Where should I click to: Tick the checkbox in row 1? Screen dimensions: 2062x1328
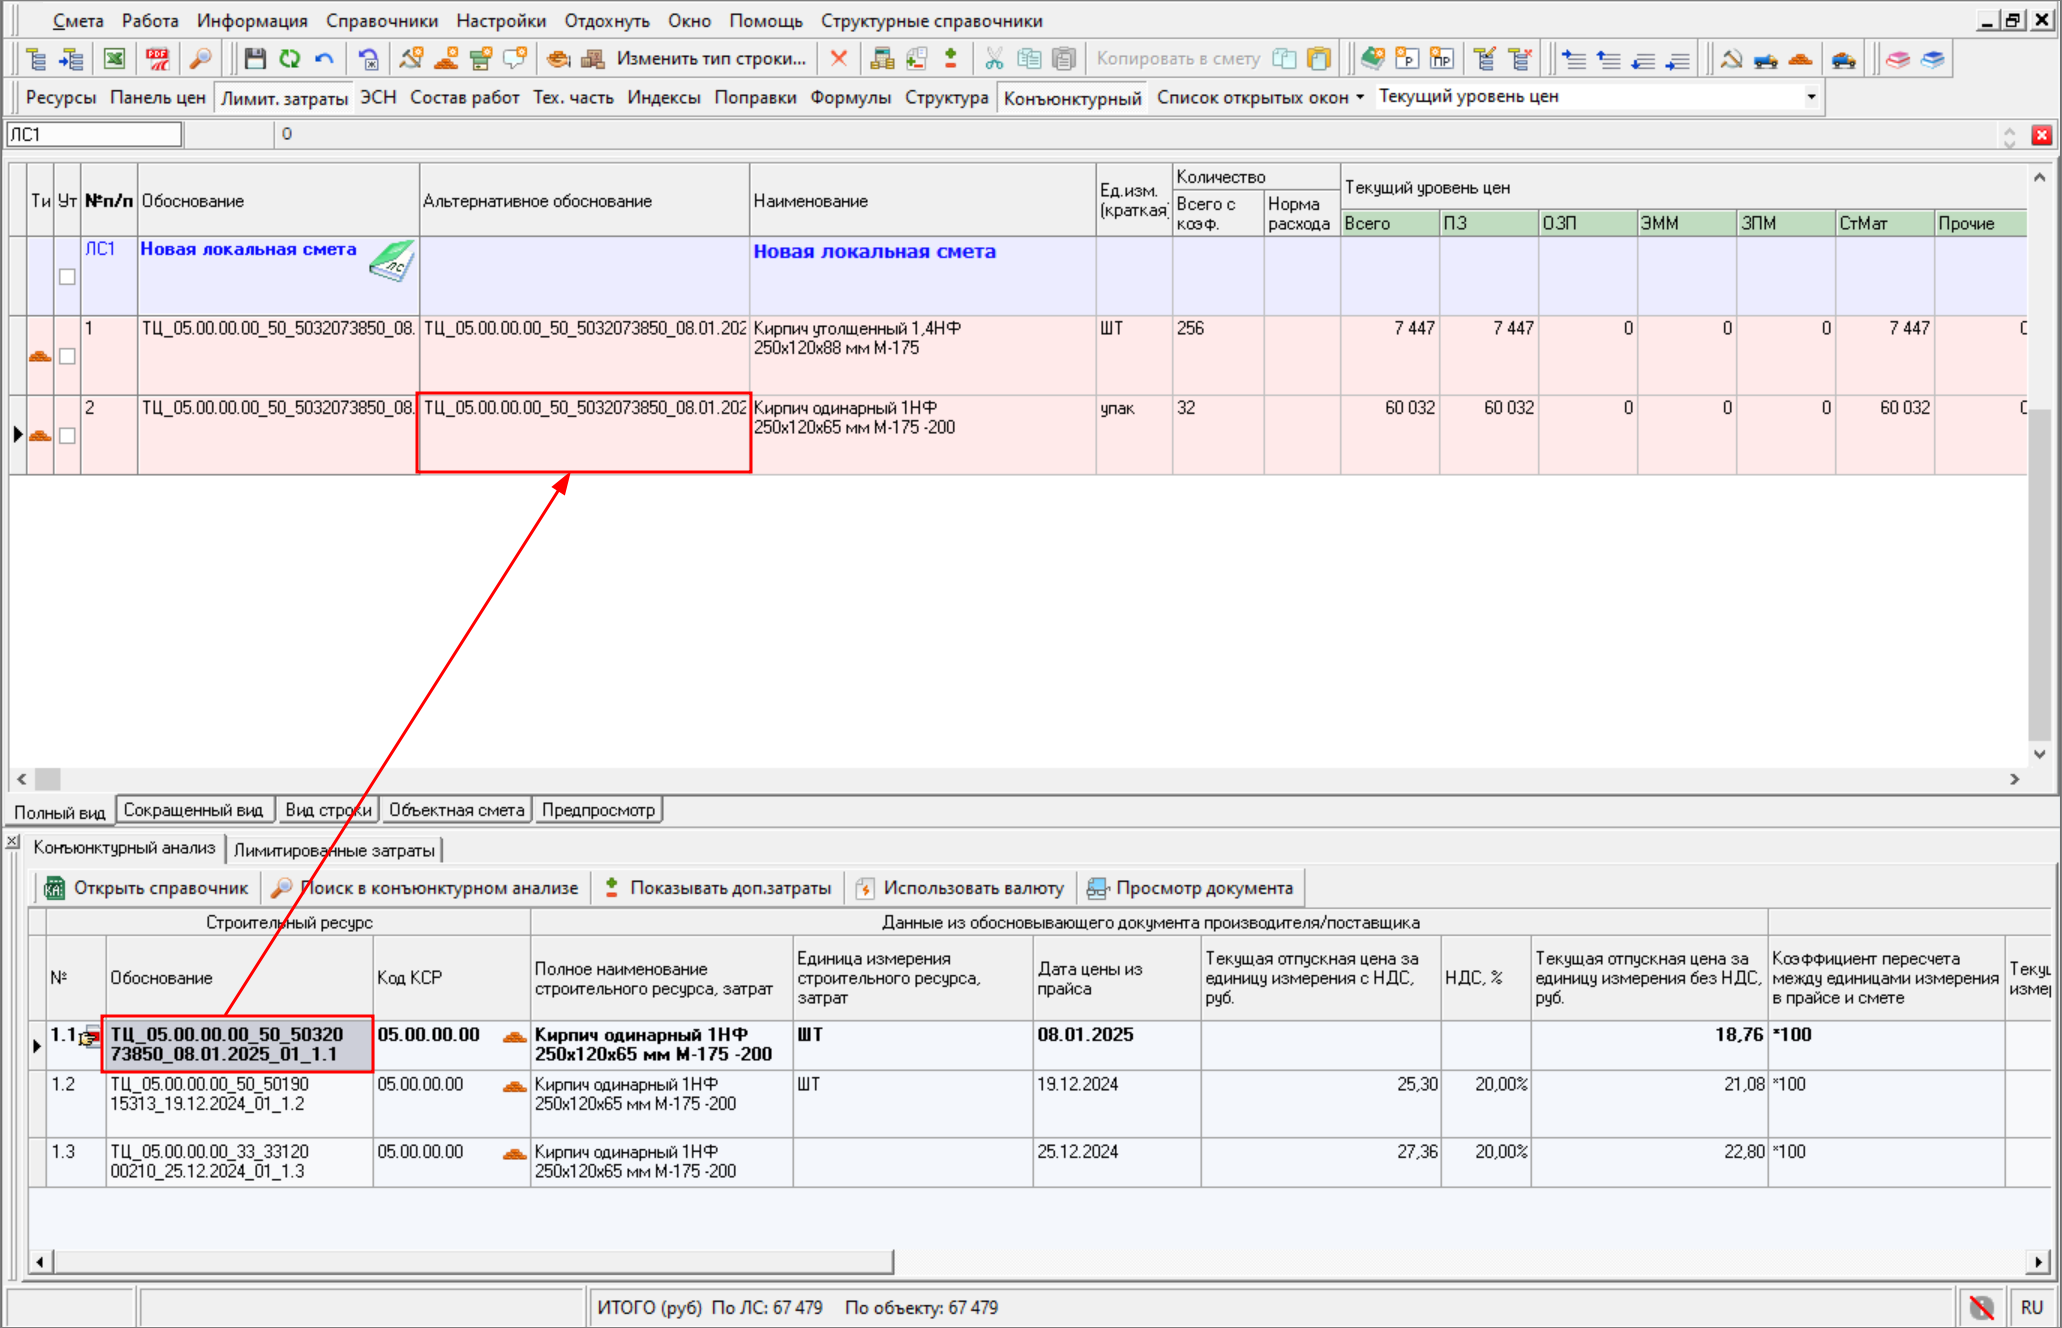pyautogui.click(x=67, y=356)
